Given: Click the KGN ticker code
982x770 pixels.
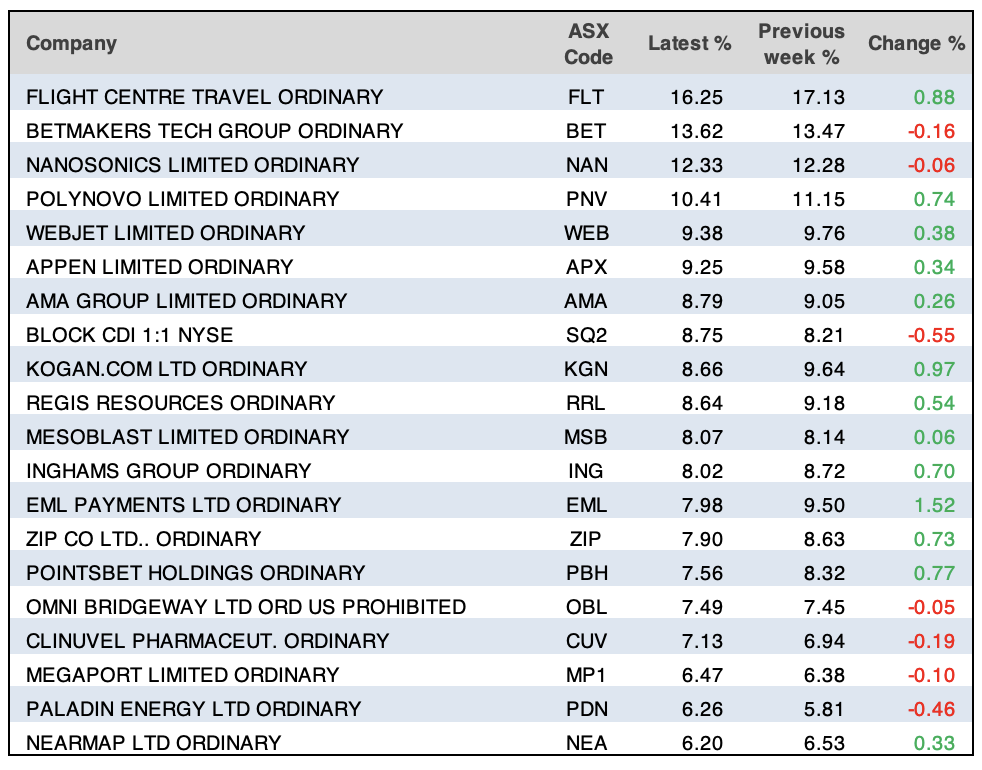Looking at the screenshot, I should 586,369.
